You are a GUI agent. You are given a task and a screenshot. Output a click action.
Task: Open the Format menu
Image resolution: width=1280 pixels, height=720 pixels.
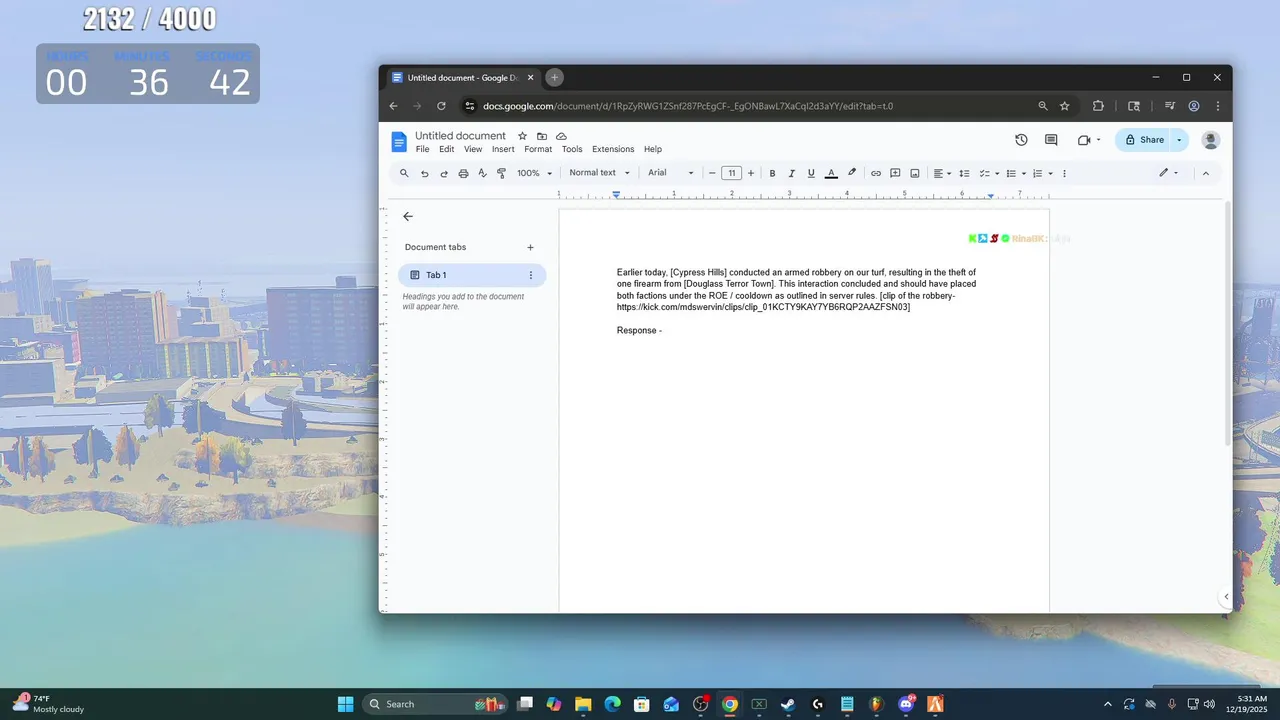coord(538,149)
